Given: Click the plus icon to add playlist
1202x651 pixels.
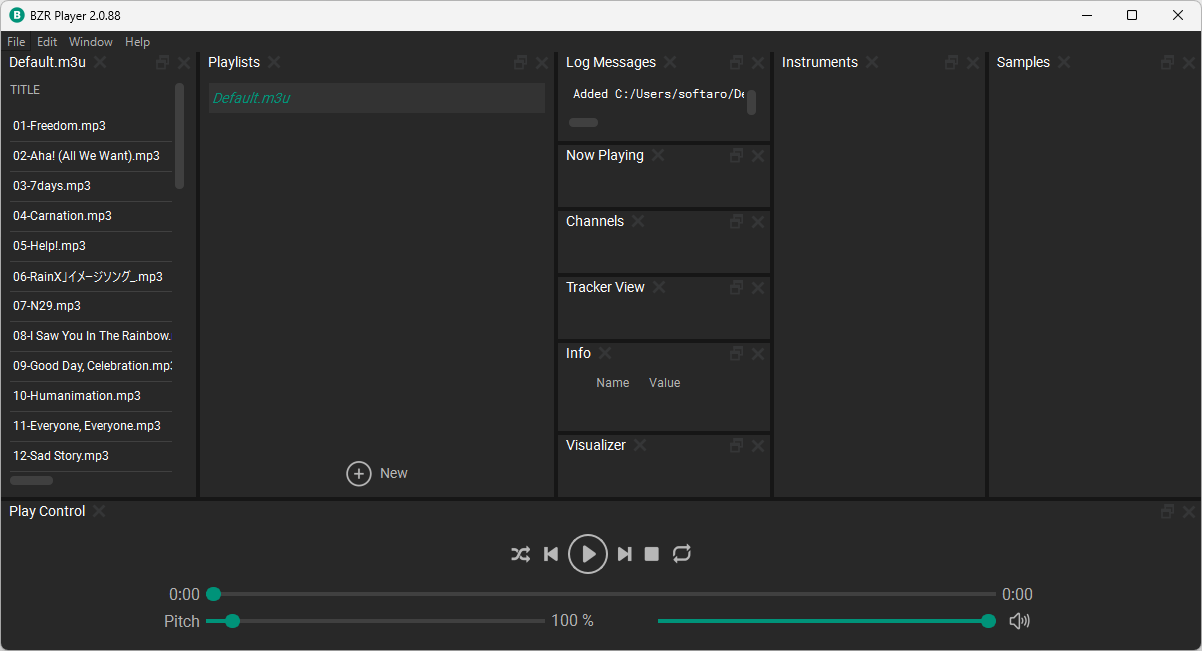Looking at the screenshot, I should [x=359, y=474].
